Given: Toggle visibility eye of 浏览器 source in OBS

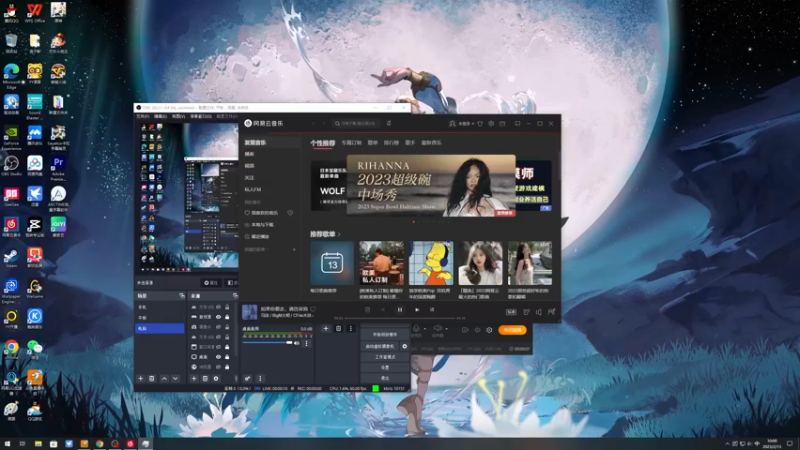Looking at the screenshot, I should tap(218, 367).
